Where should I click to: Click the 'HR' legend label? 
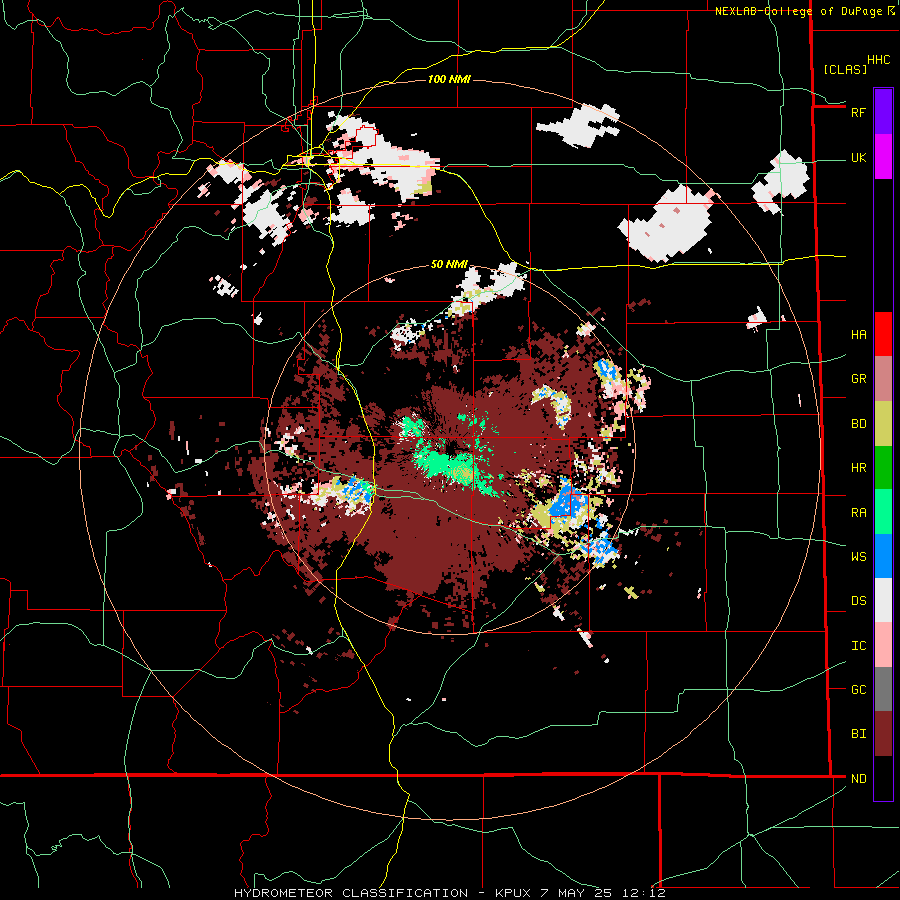[858, 468]
